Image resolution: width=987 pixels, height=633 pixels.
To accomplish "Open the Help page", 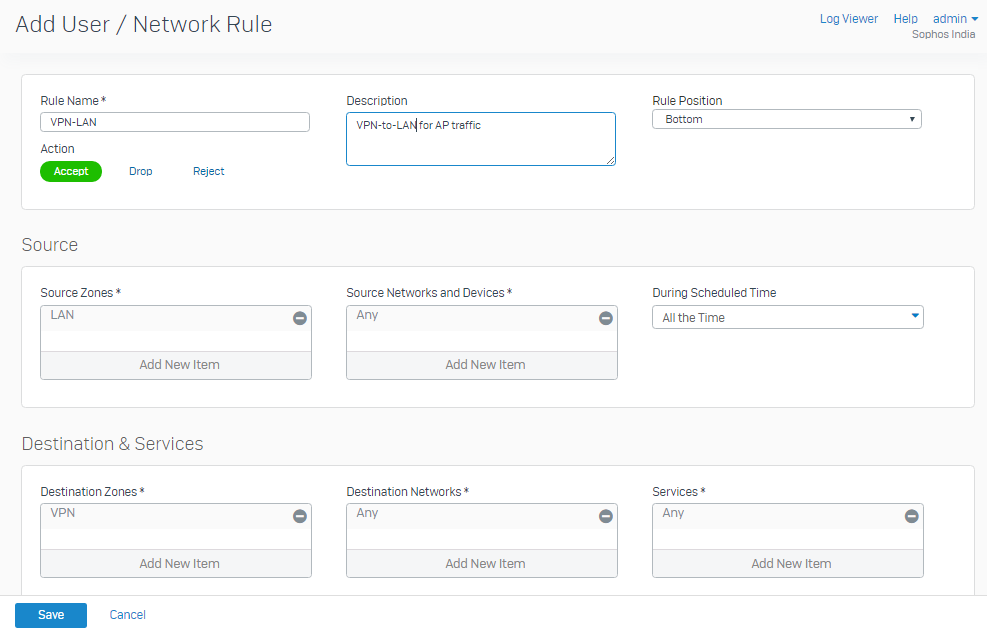I will 905,18.
